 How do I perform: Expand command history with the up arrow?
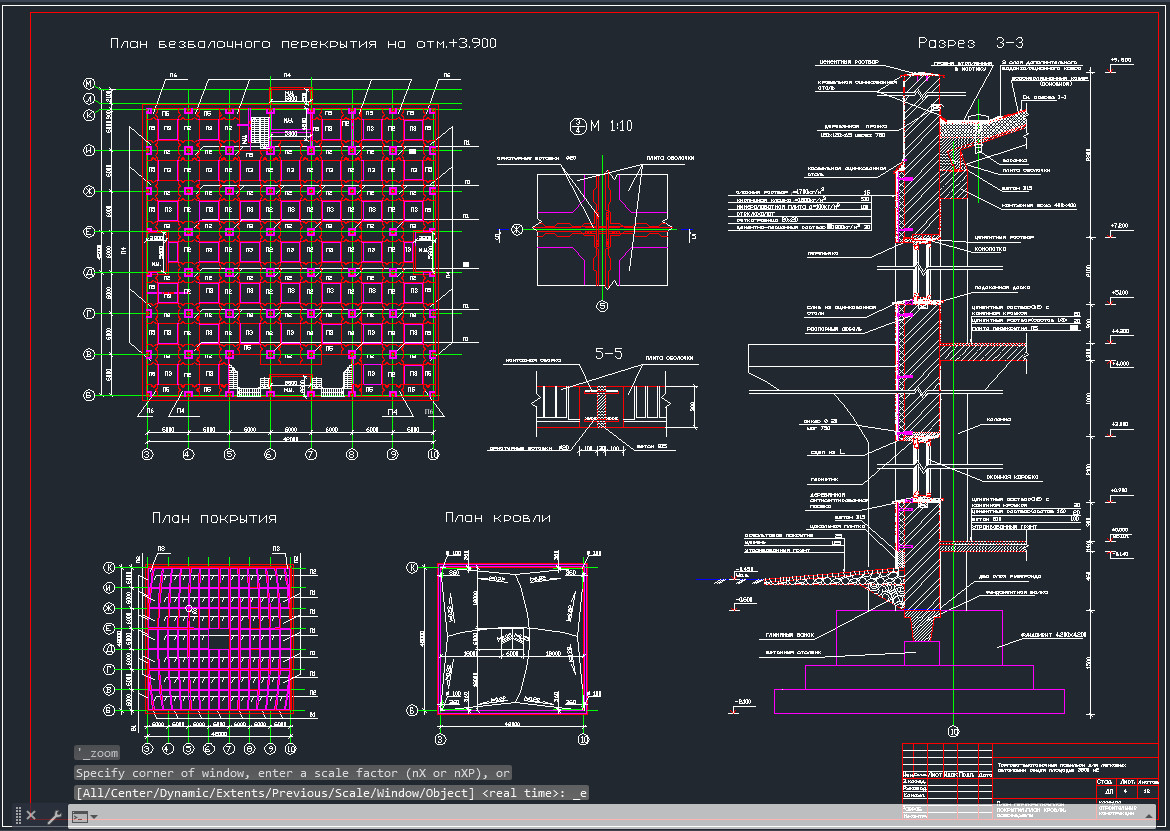click(1147, 816)
